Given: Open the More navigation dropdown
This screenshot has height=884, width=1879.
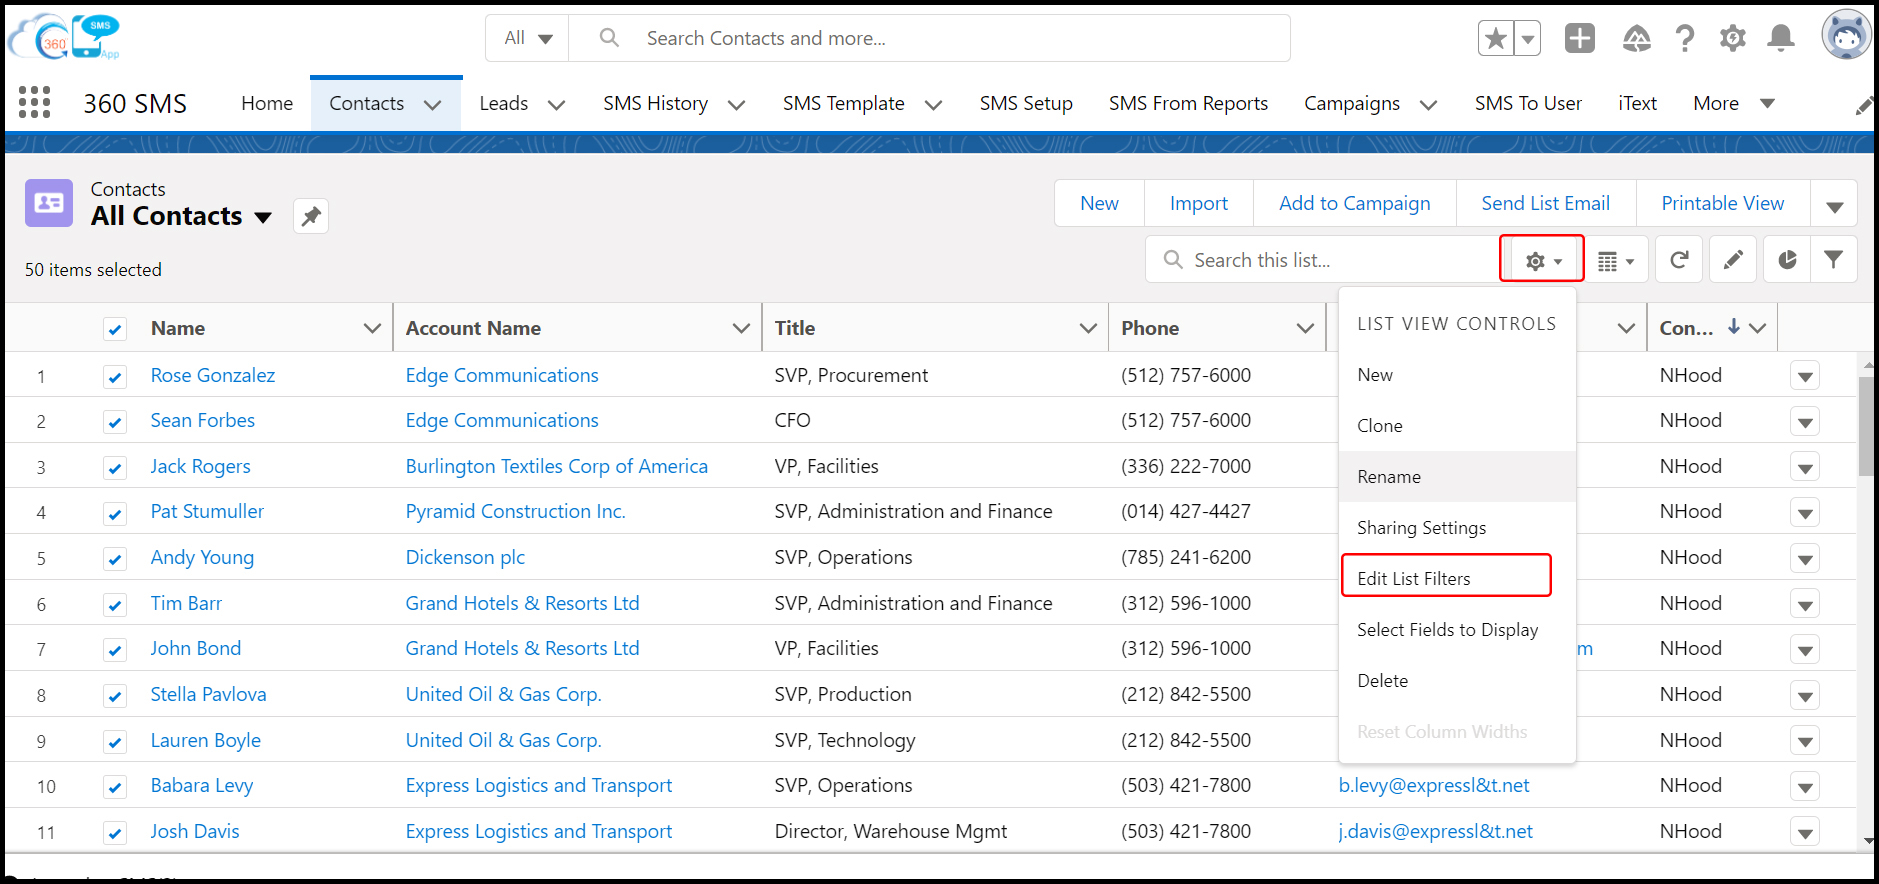Looking at the screenshot, I should tap(1734, 103).
